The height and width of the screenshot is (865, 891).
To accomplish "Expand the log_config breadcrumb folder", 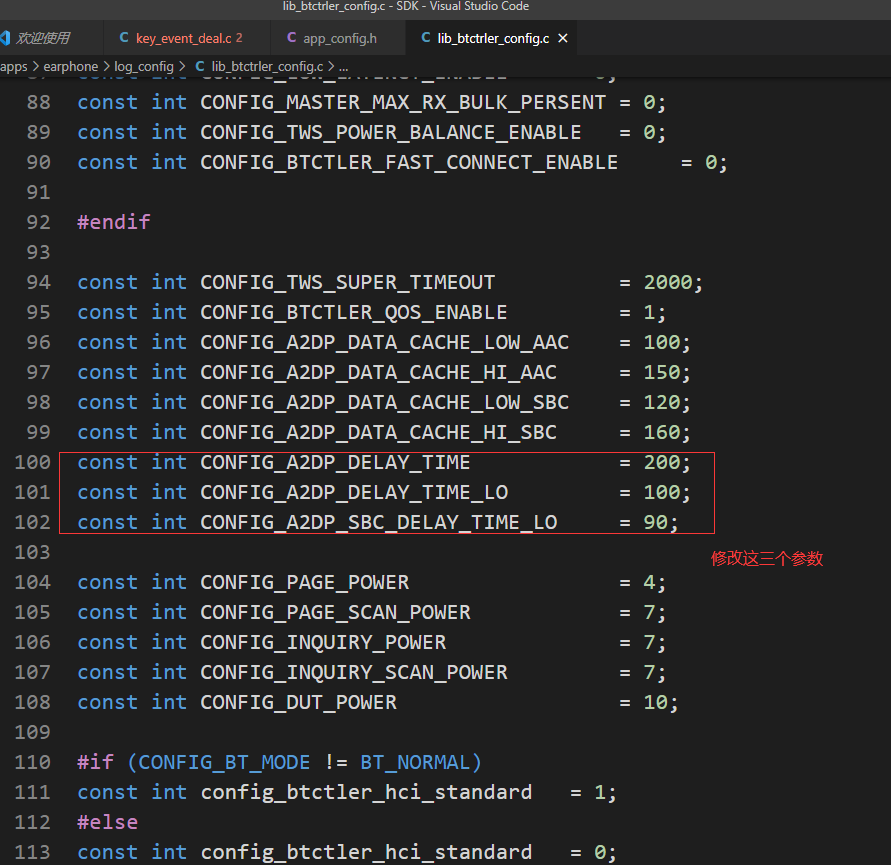I will 144,66.
